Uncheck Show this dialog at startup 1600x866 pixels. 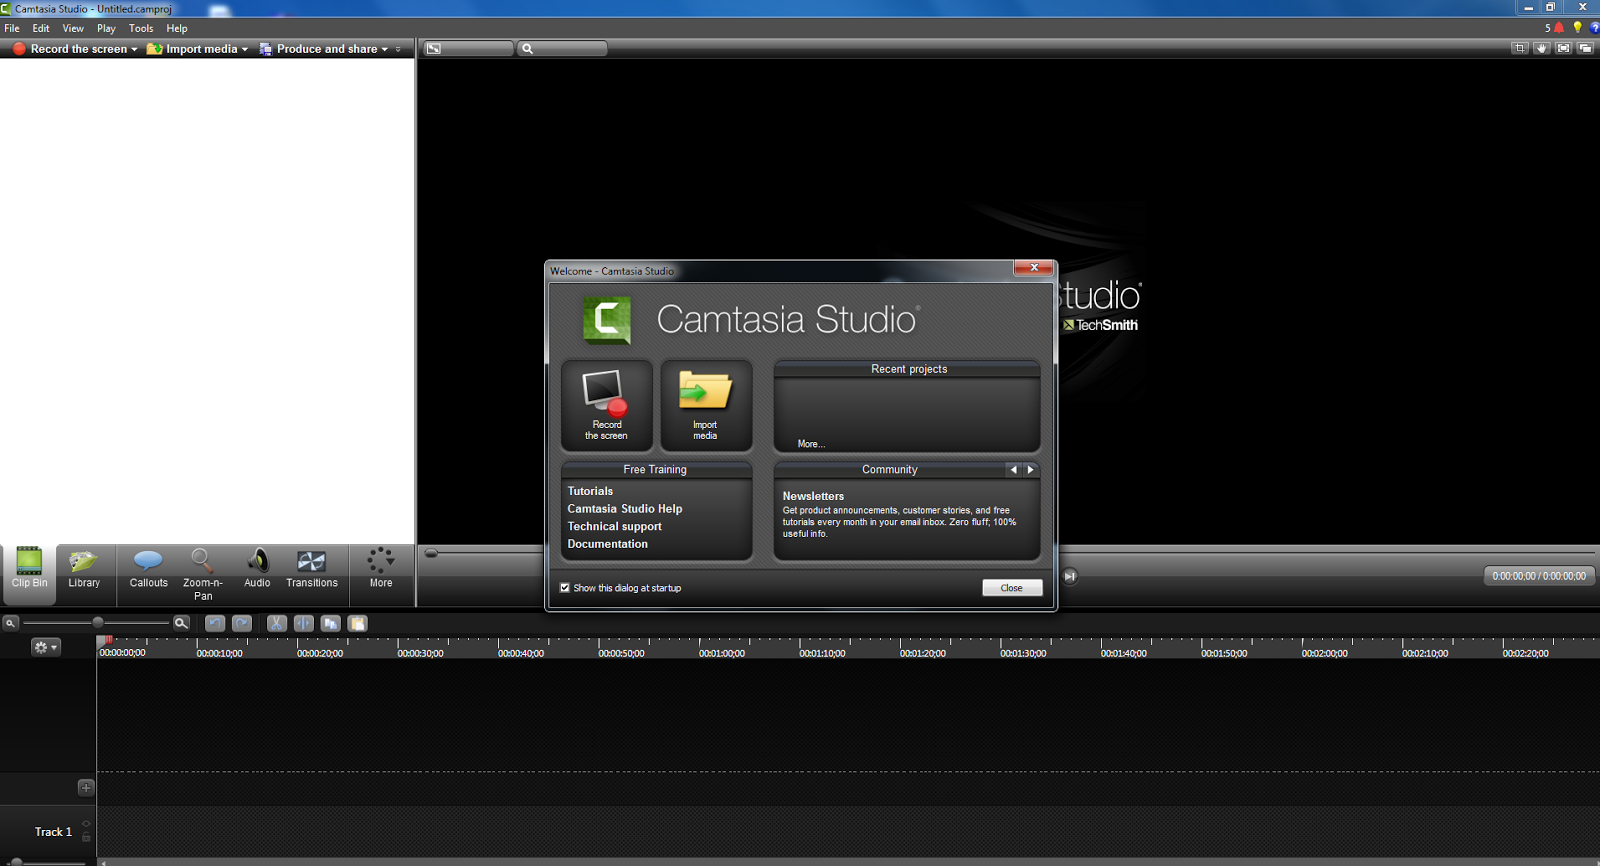[565, 588]
